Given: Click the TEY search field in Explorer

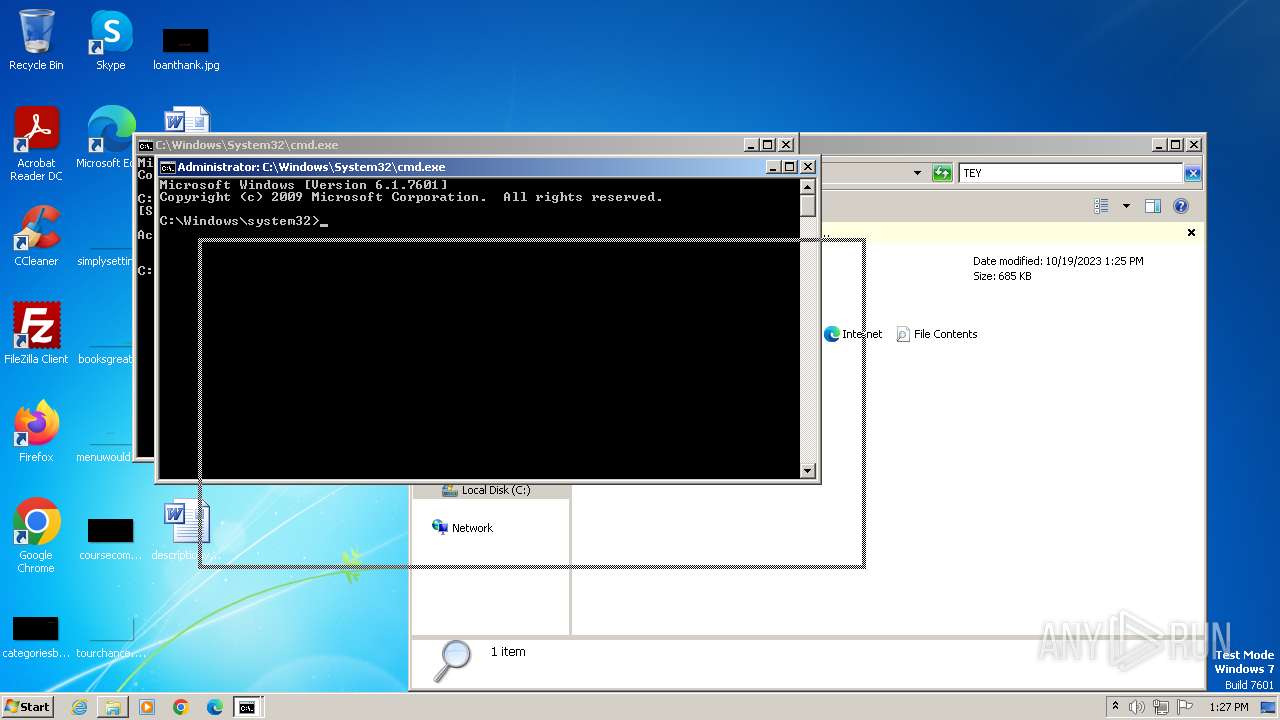Looking at the screenshot, I should (1070, 173).
